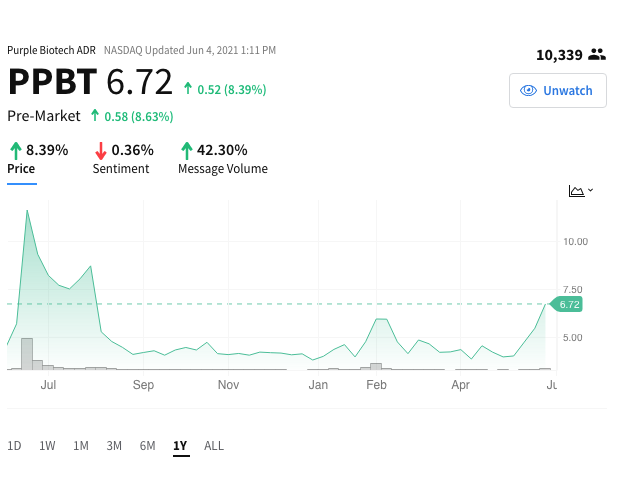This screenshot has height=481, width=618.
Task: Click the 0.52 (8.39%) price change text
Action: coord(232,90)
